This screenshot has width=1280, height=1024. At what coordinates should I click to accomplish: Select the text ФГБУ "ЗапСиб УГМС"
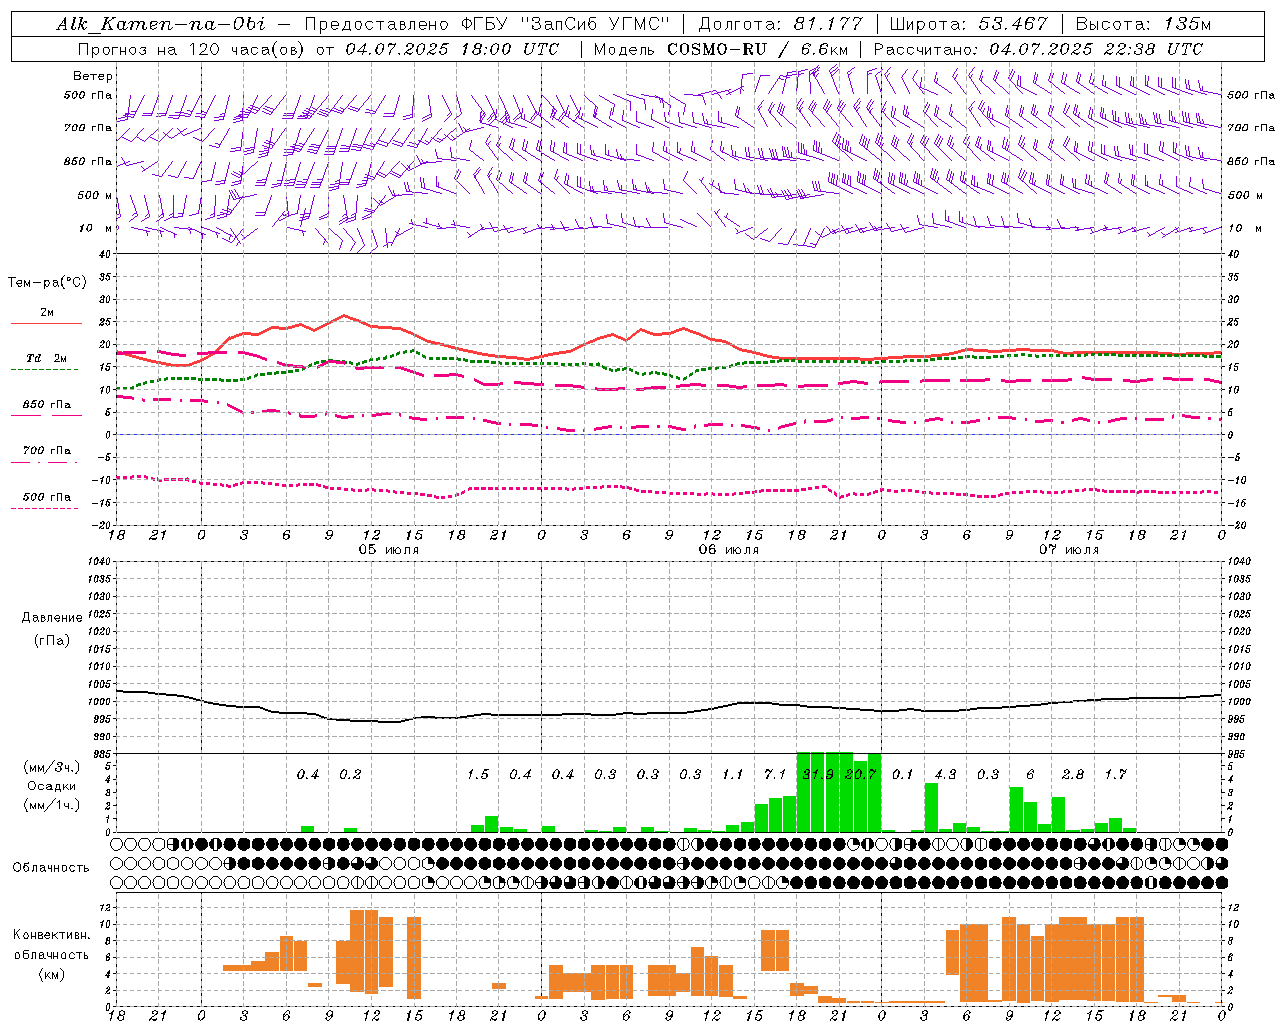tap(566, 24)
